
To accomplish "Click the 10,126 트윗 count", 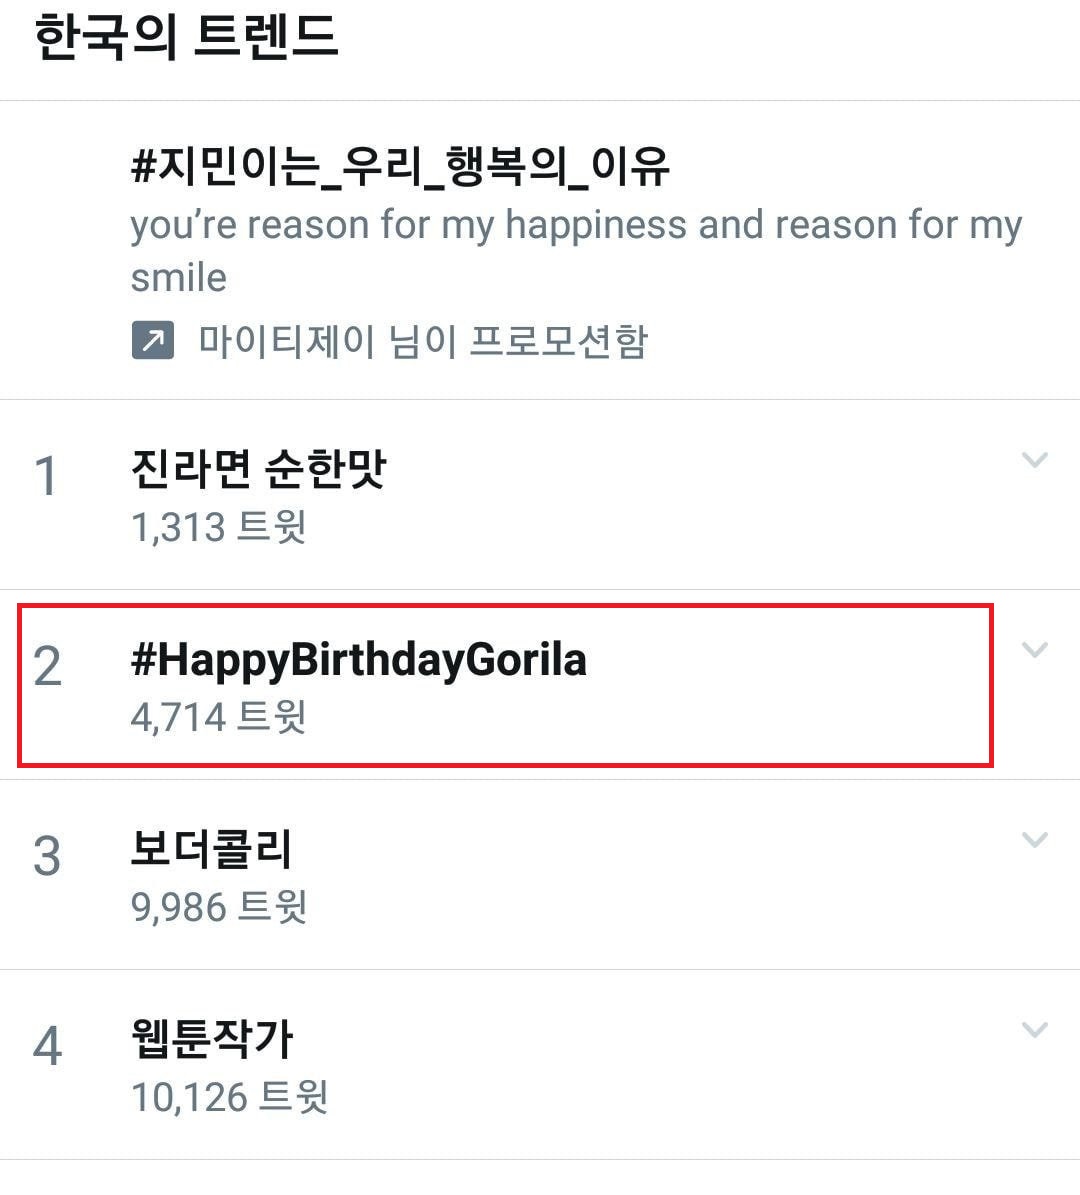I will click(229, 1097).
